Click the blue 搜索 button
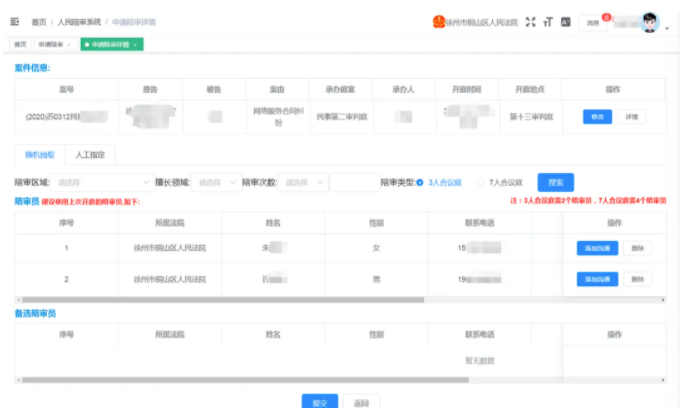The width and height of the screenshot is (689, 412). tap(556, 182)
